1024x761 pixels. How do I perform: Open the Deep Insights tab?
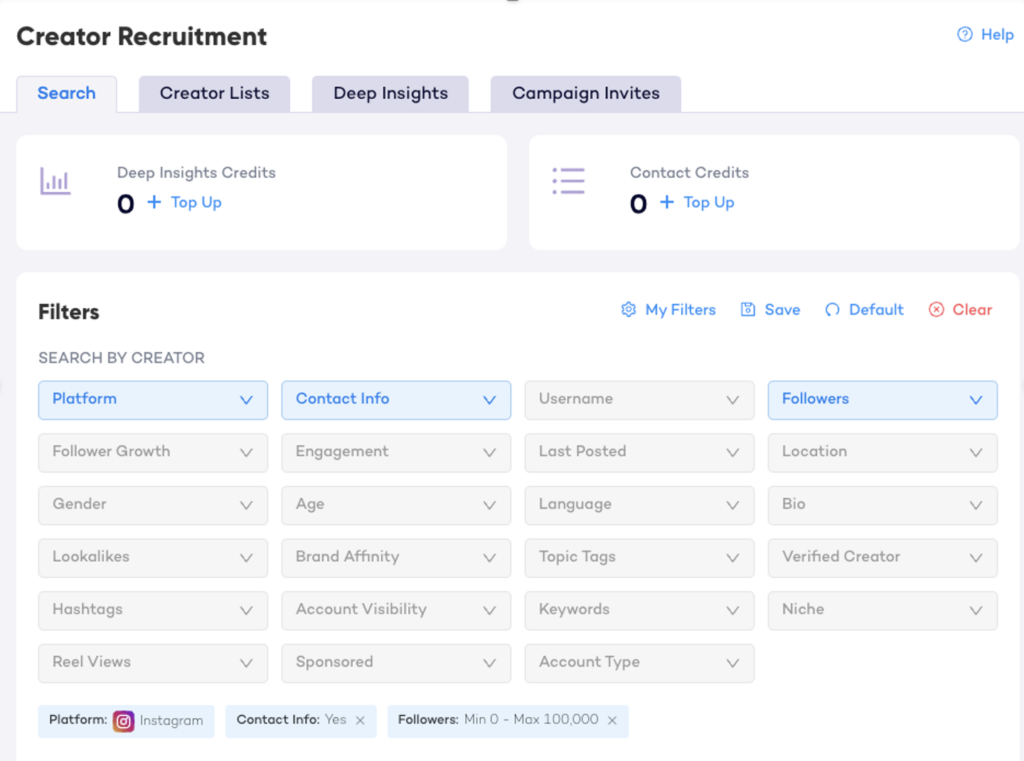tap(391, 94)
